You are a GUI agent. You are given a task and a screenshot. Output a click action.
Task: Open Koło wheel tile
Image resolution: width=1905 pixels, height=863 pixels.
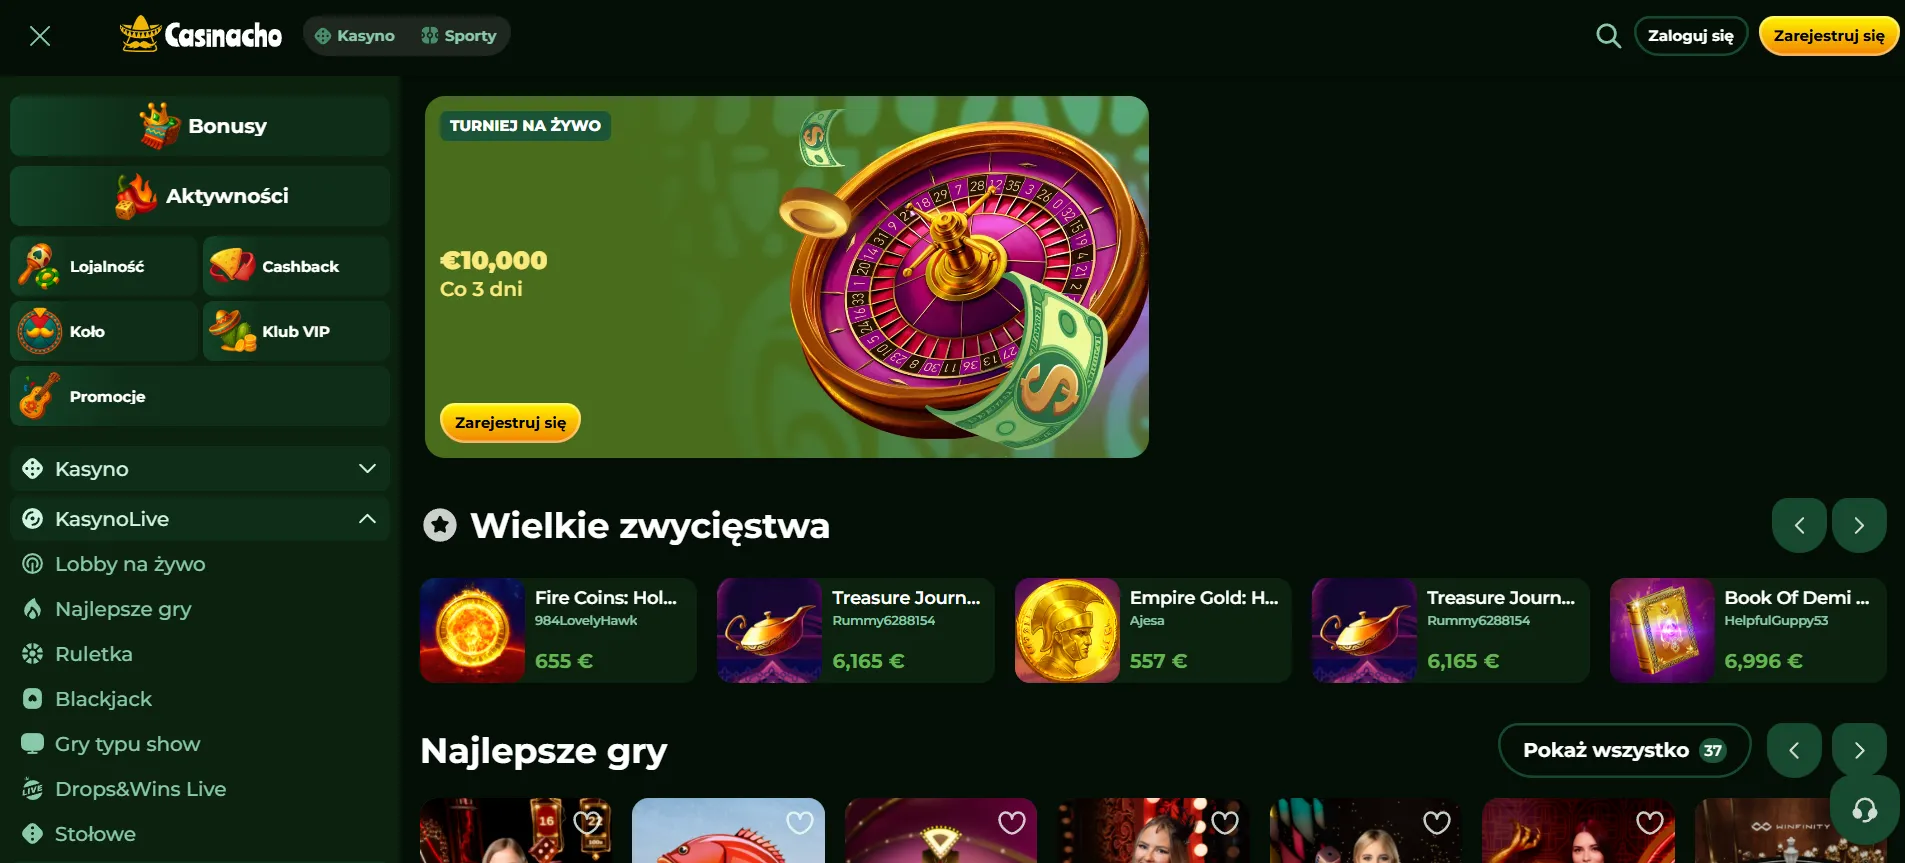[x=104, y=331]
